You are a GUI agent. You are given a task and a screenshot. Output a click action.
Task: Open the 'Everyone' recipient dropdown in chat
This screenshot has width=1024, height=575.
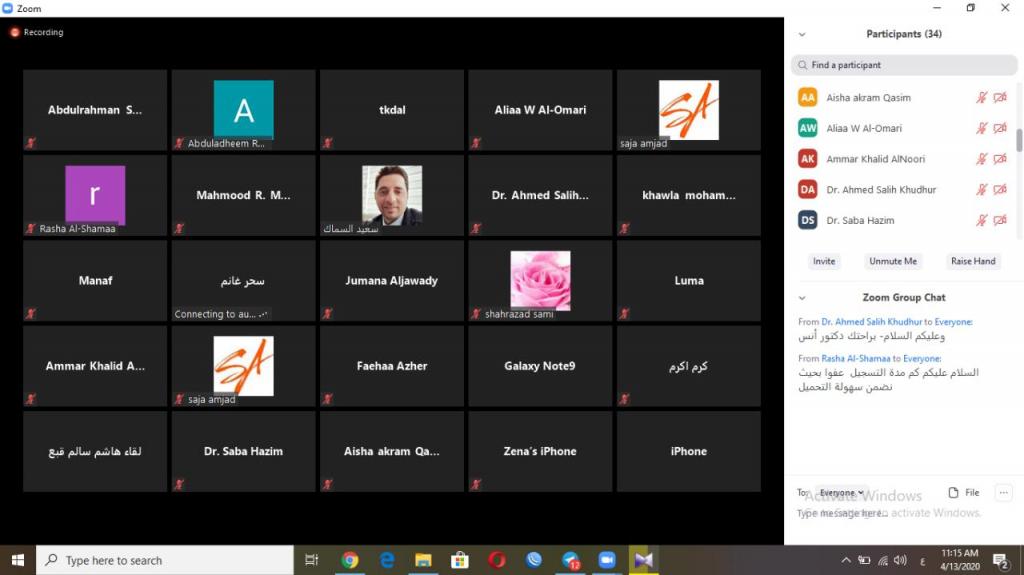pyautogui.click(x=841, y=493)
